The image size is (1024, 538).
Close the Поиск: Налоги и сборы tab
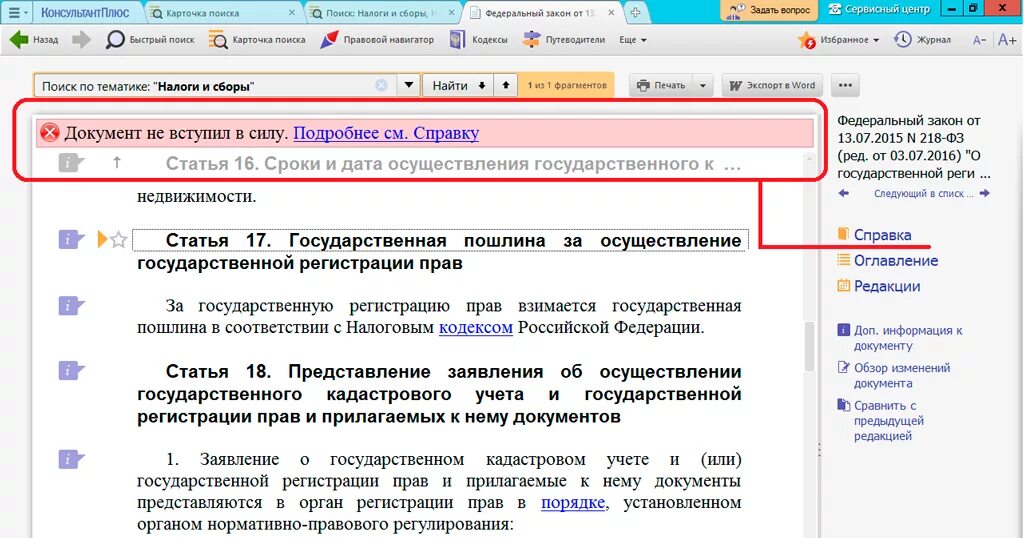pos(452,12)
